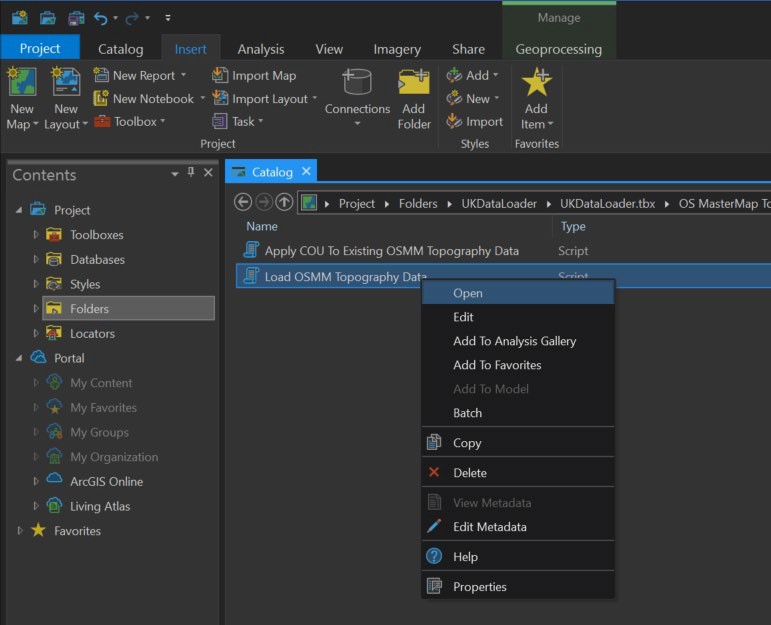
Task: Select Living Atlas in tree
Action: click(100, 506)
